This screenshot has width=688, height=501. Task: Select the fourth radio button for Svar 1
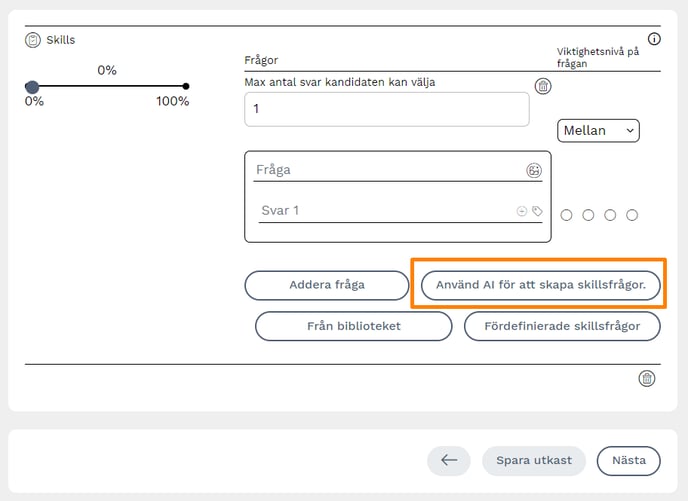tap(632, 215)
